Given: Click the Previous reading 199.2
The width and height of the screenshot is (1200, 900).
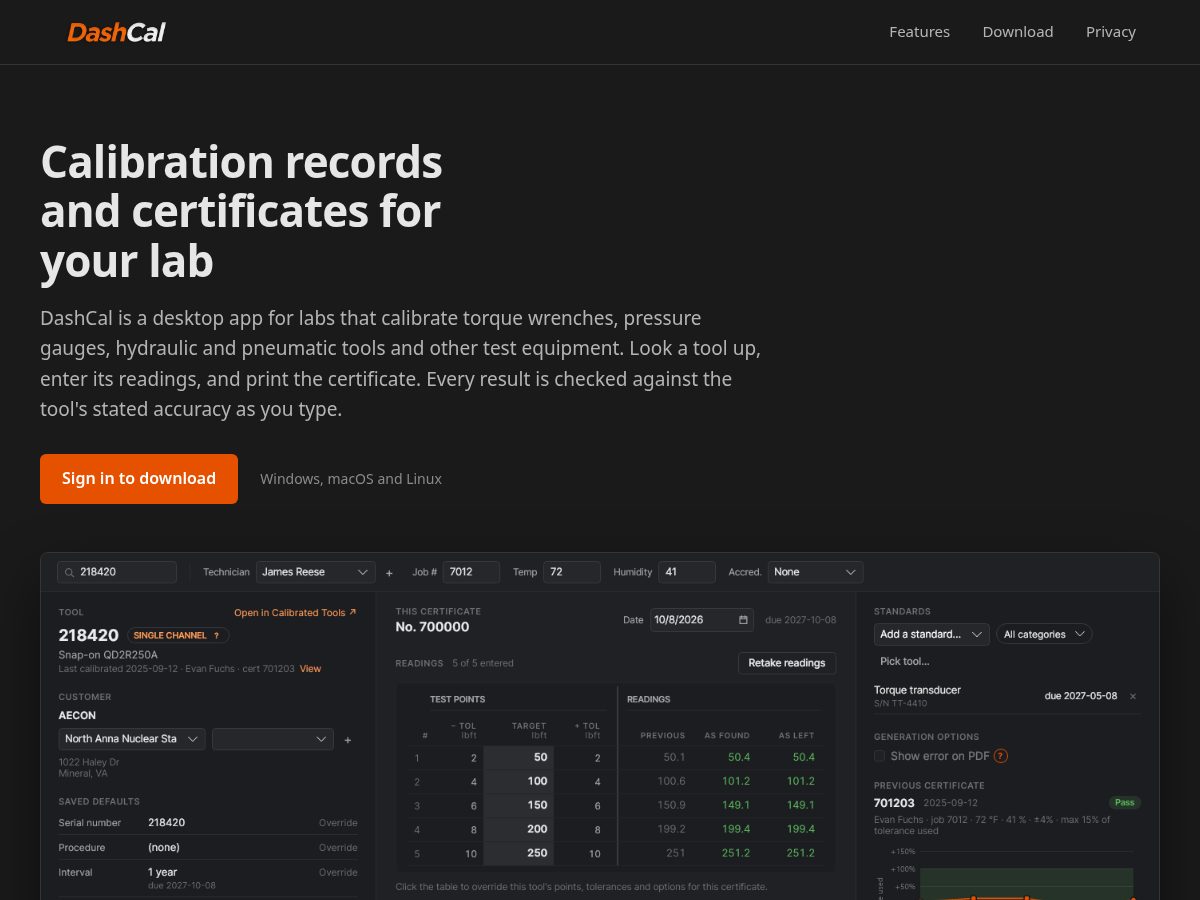Looking at the screenshot, I should pyautogui.click(x=671, y=829).
